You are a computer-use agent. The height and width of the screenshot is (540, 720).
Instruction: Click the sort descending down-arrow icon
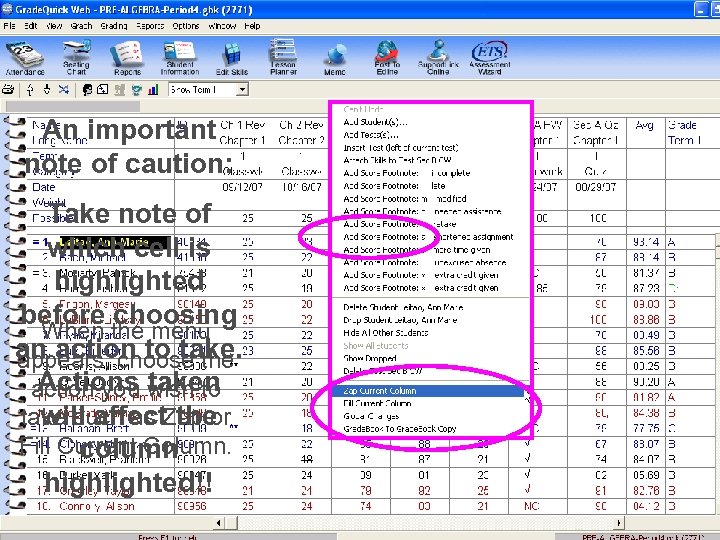[x=47, y=89]
